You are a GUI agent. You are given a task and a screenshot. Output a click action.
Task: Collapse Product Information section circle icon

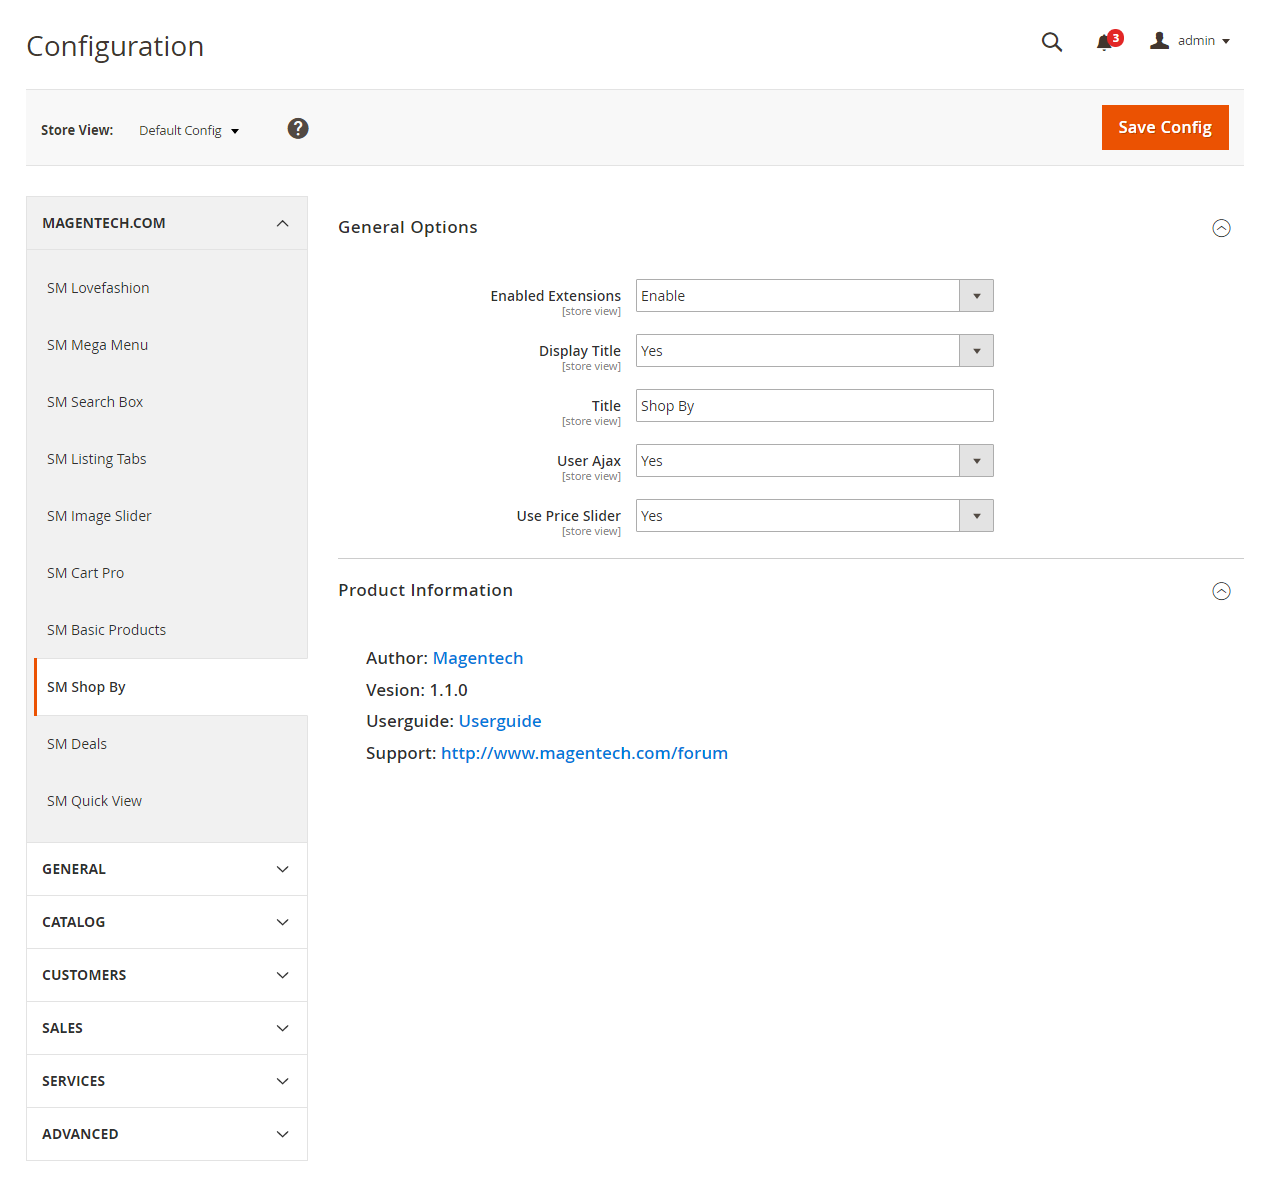[x=1221, y=591]
